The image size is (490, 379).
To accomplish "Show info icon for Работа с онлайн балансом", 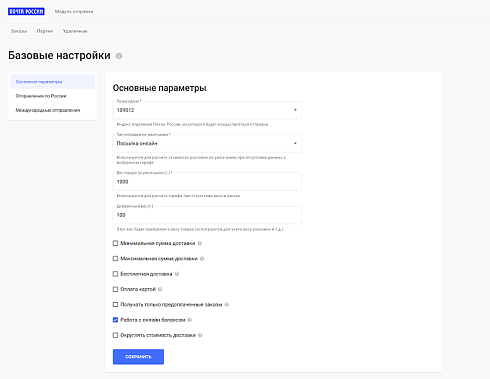I will tap(189, 320).
